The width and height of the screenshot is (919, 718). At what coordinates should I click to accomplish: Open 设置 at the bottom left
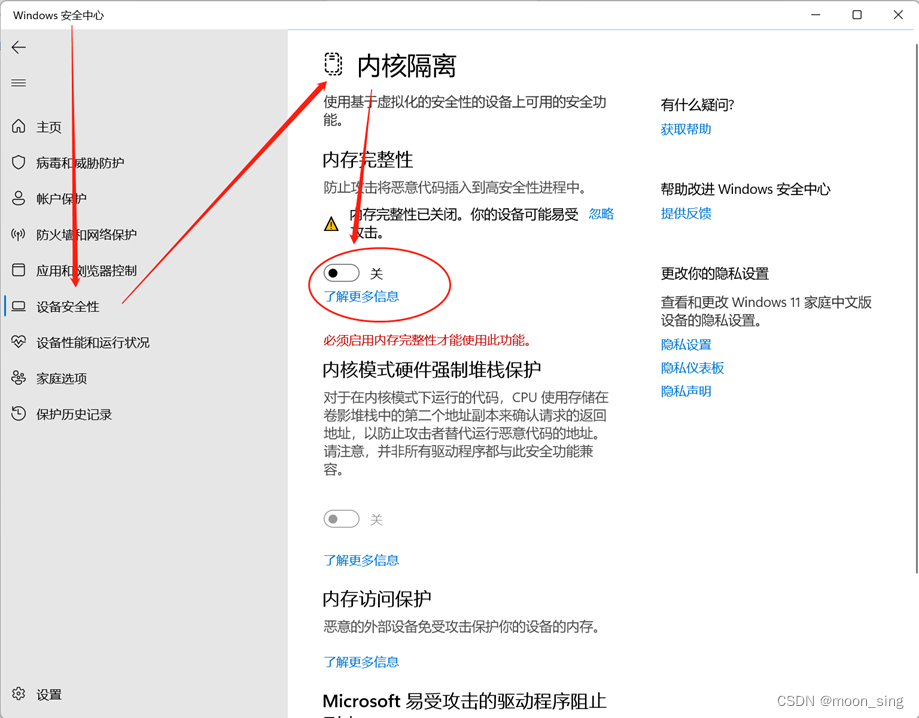47,693
